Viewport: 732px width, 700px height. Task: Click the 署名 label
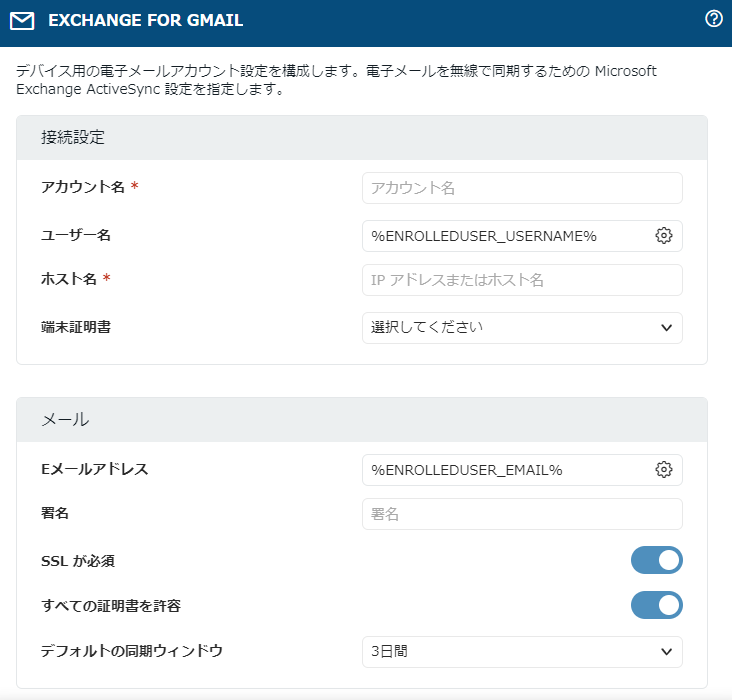[55, 513]
